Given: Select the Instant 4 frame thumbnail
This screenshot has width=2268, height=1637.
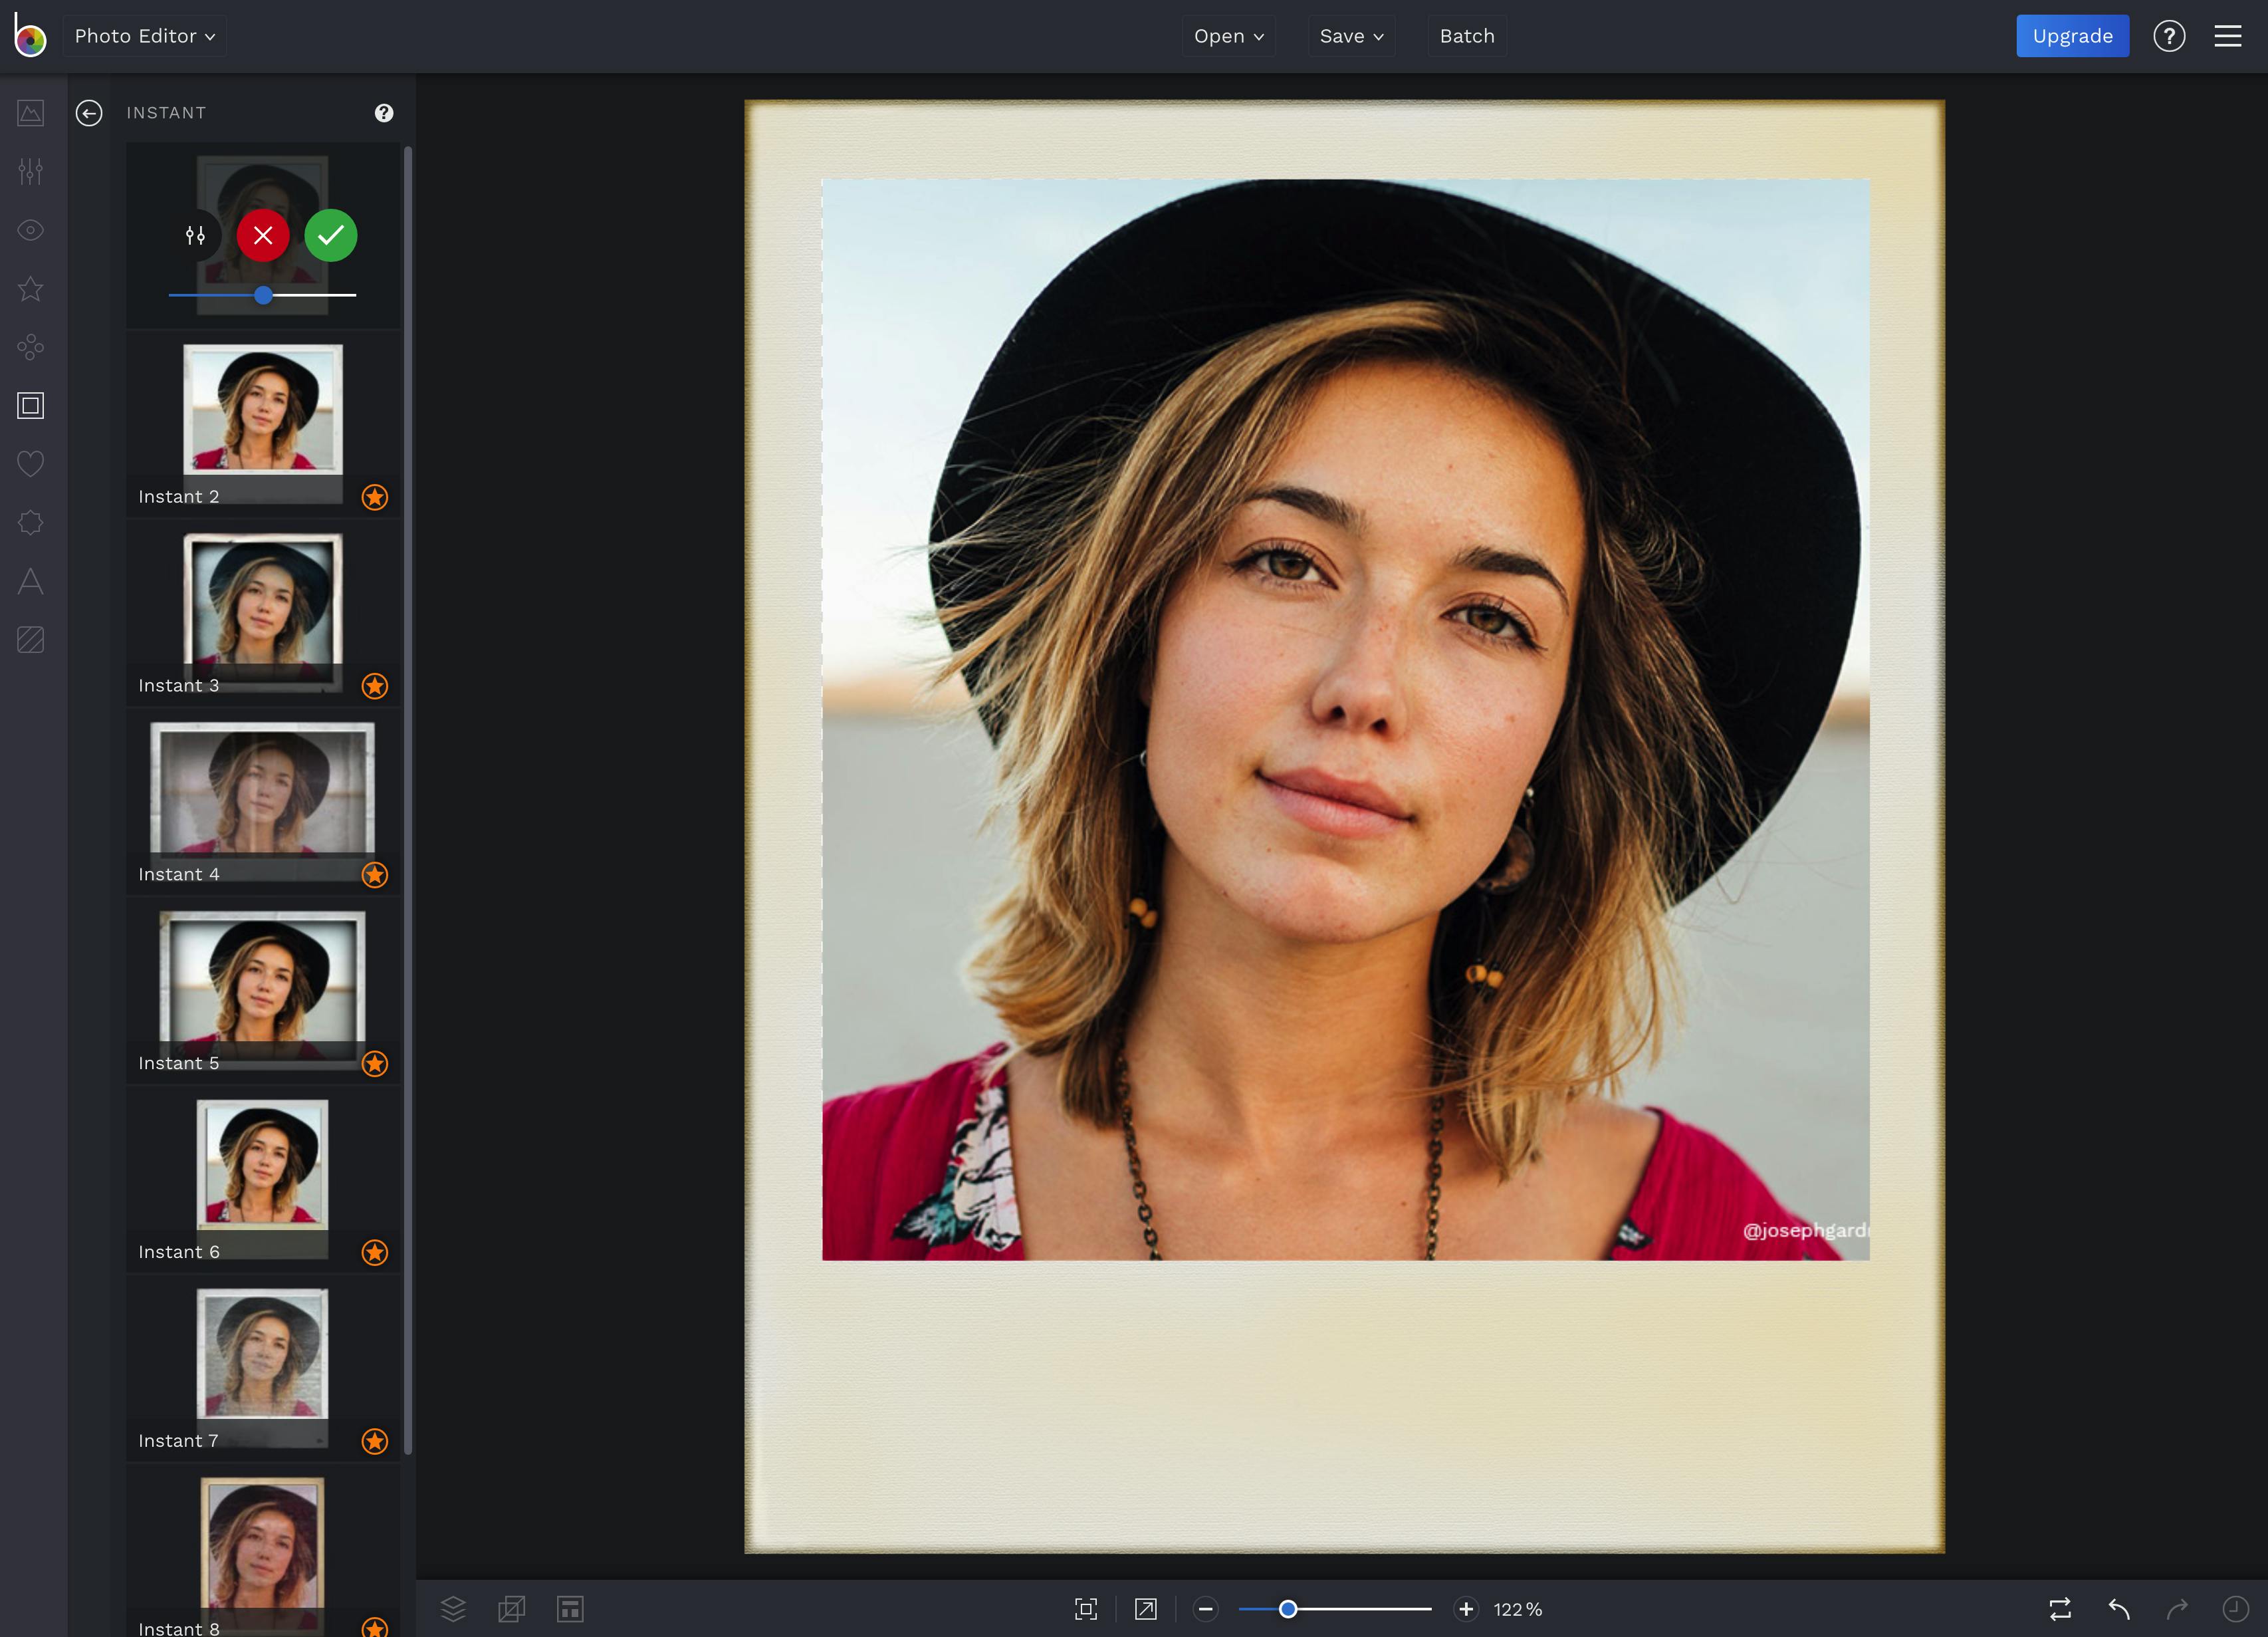Looking at the screenshot, I should 262,790.
